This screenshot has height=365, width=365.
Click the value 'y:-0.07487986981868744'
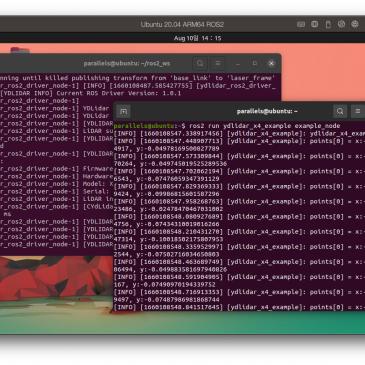click(178, 300)
